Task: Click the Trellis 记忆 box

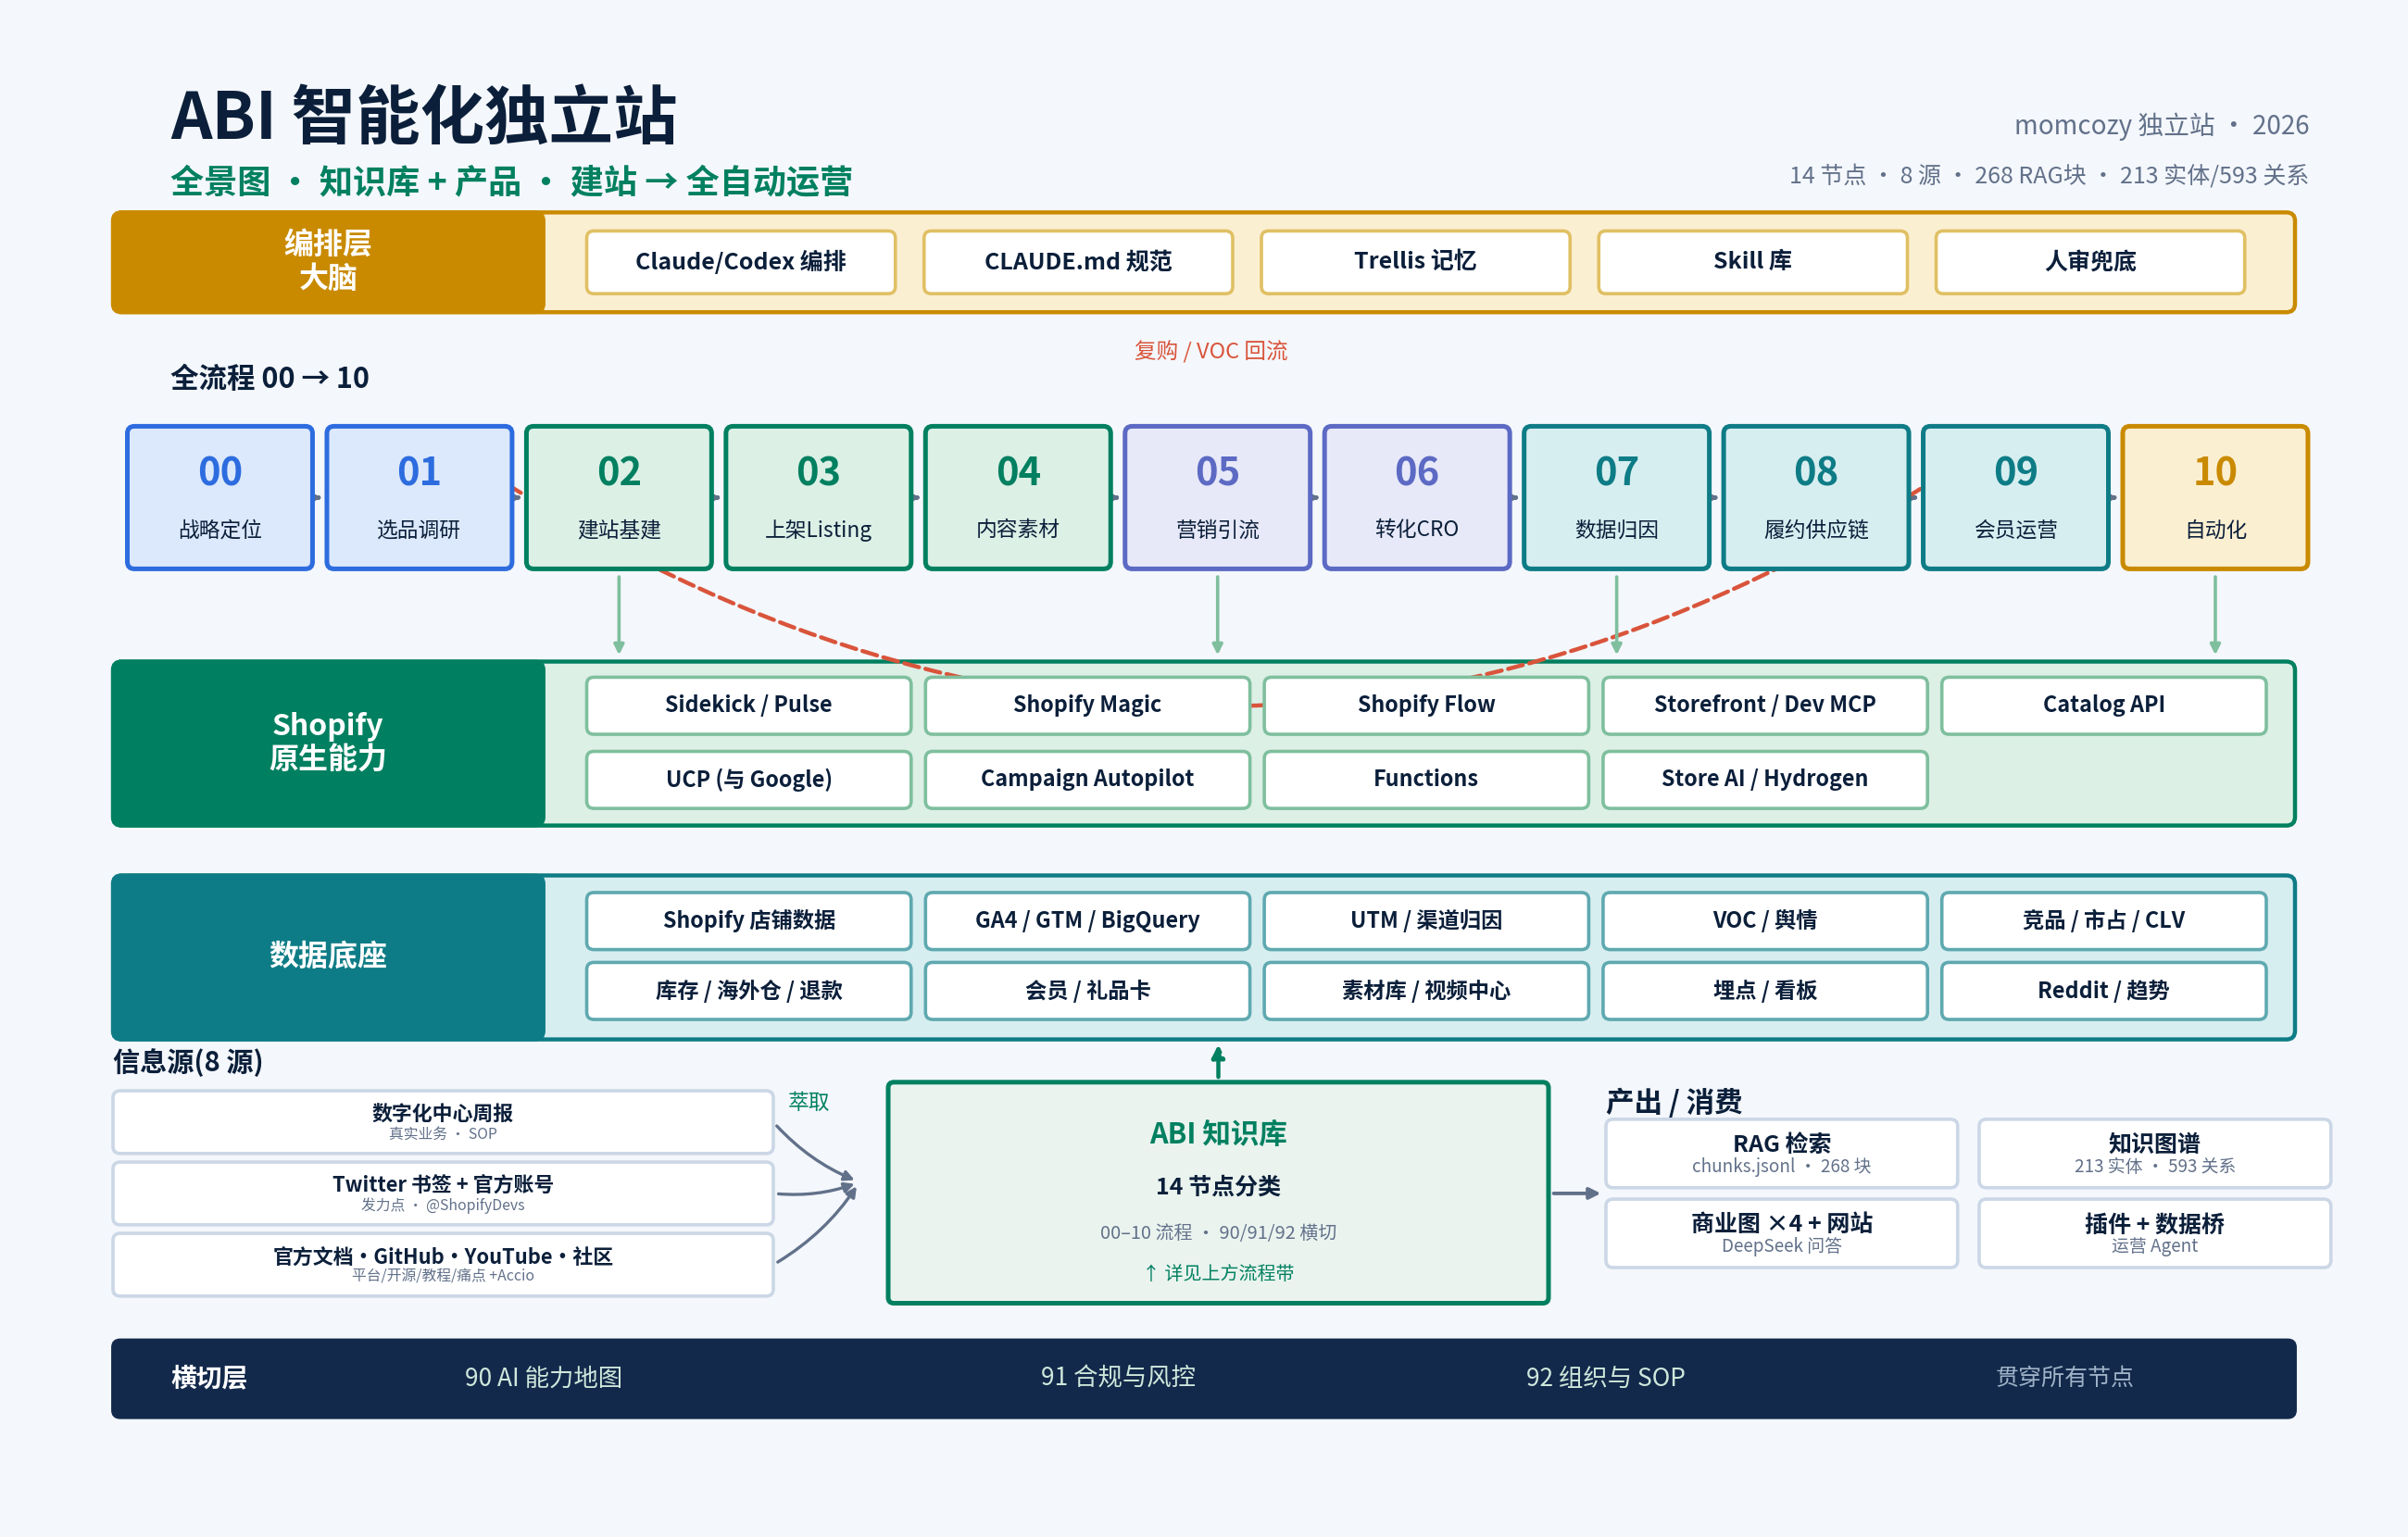Action: 1415,262
